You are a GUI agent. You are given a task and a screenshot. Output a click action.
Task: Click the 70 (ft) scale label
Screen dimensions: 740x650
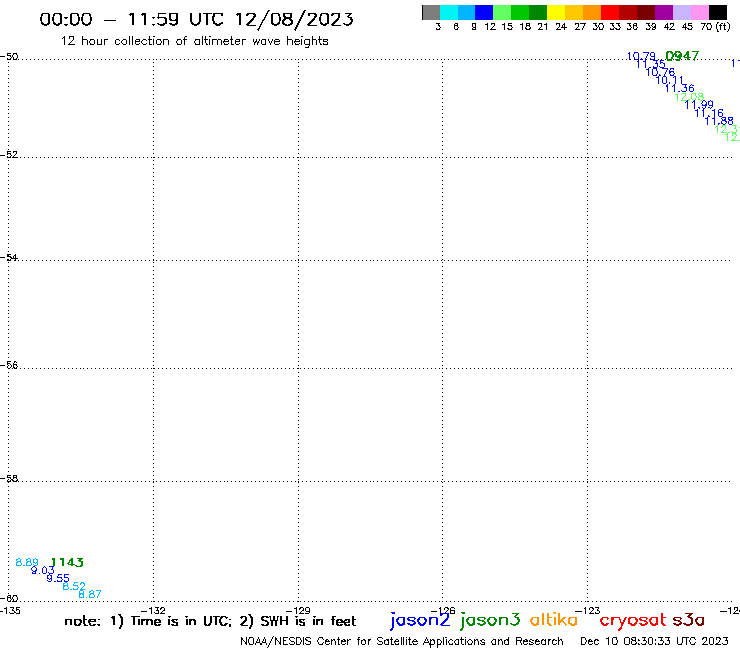(715, 27)
